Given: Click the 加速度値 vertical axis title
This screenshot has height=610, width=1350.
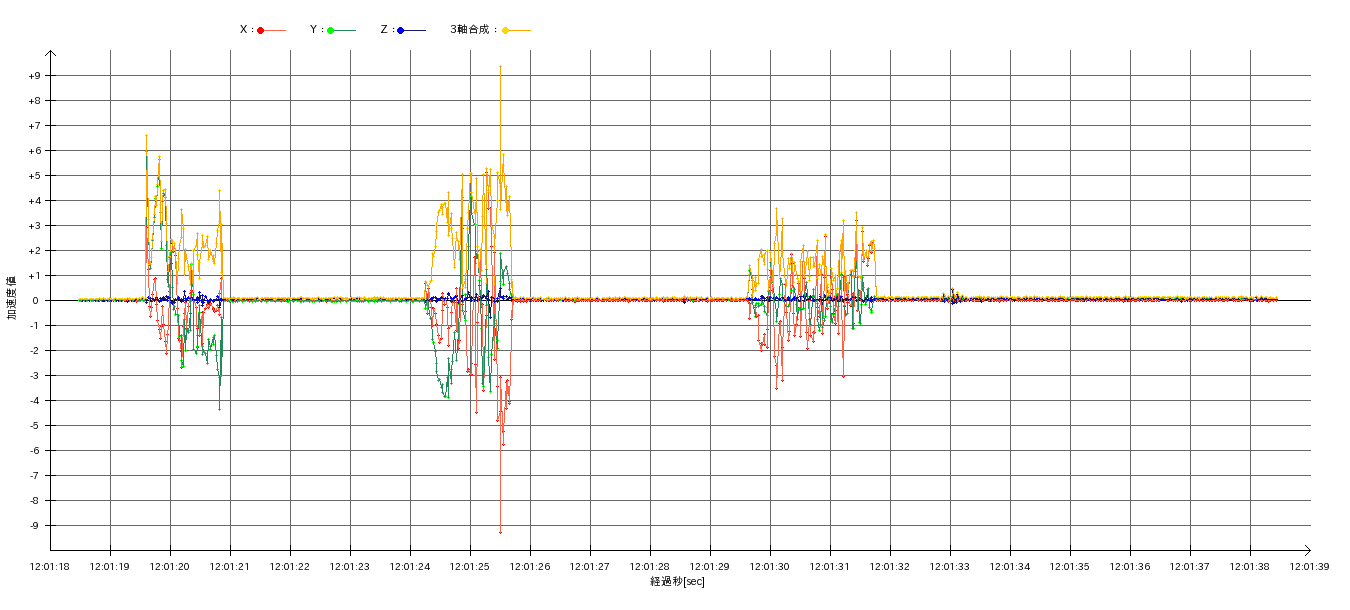Looking at the screenshot, I should click(x=12, y=297).
